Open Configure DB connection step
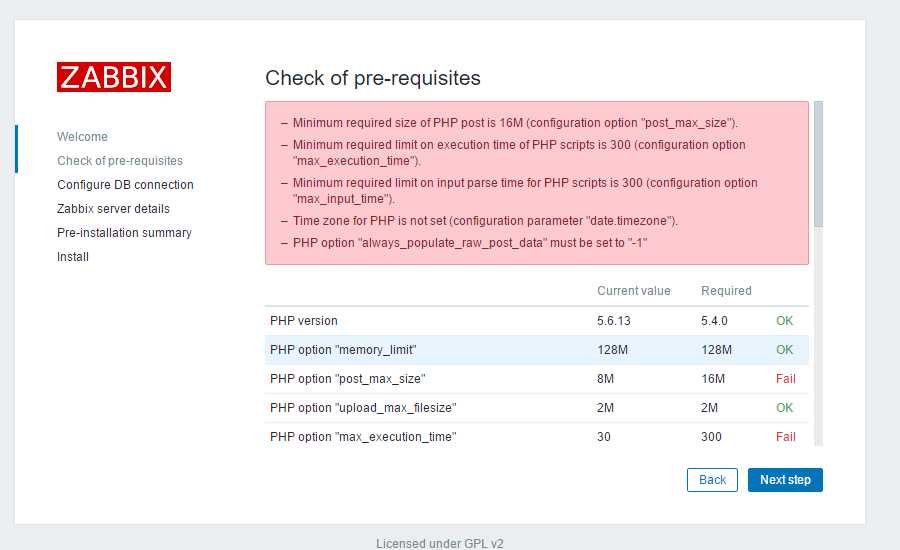The image size is (900, 550). click(x=125, y=185)
